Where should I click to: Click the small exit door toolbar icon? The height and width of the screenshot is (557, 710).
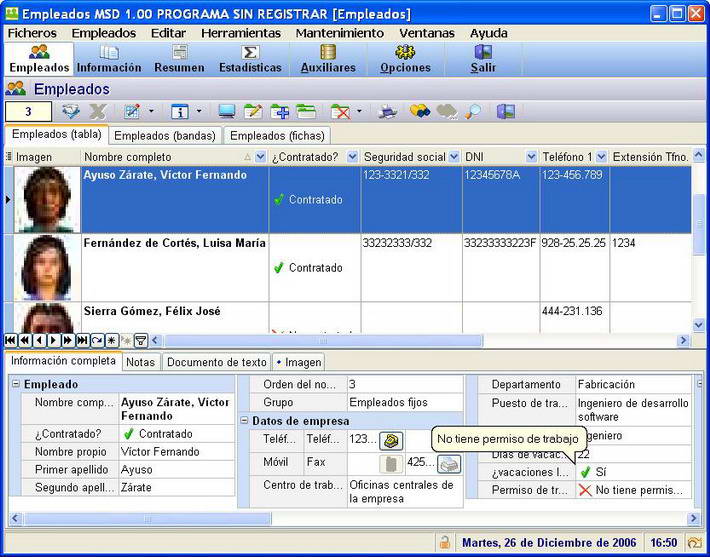505,111
